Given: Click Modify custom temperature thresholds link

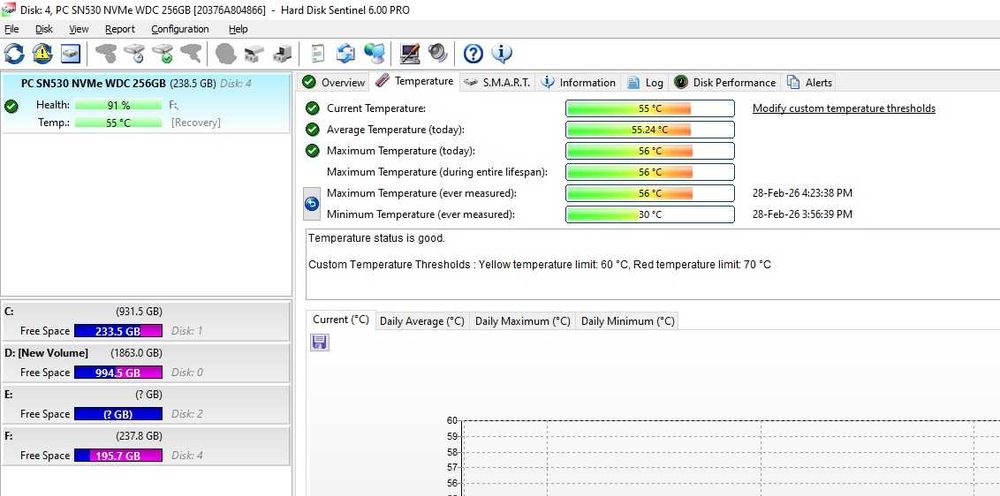Looking at the screenshot, I should click(844, 108).
